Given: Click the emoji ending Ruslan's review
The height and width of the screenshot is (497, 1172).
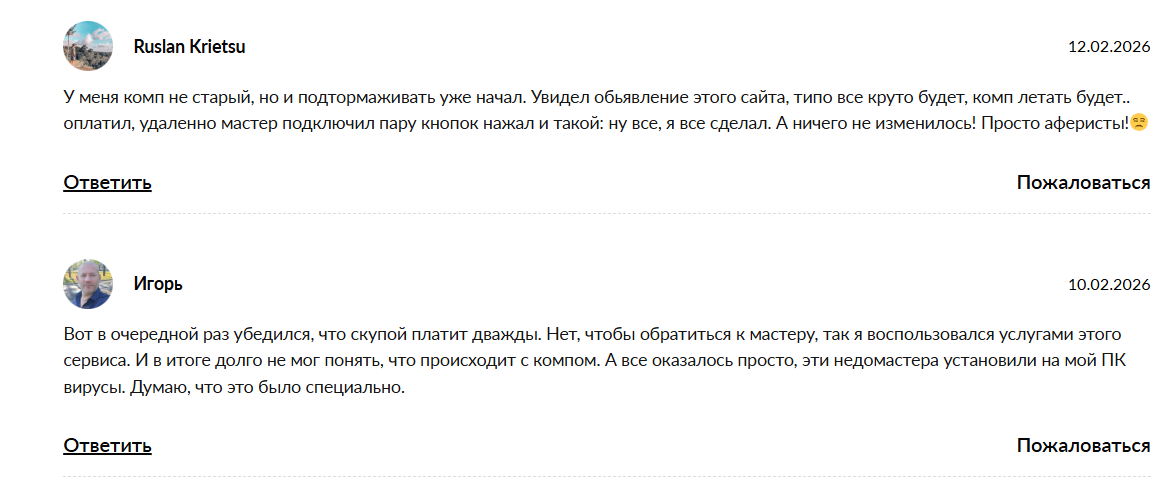Looking at the screenshot, I should pyautogui.click(x=1138, y=124).
